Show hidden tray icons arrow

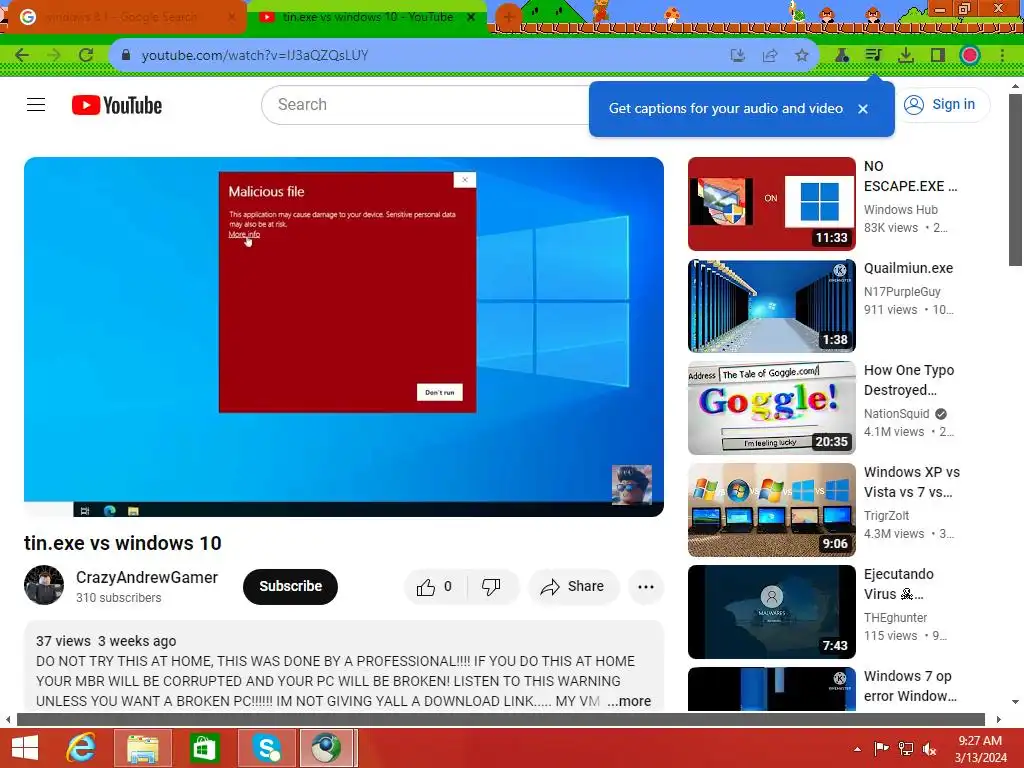tap(857, 749)
